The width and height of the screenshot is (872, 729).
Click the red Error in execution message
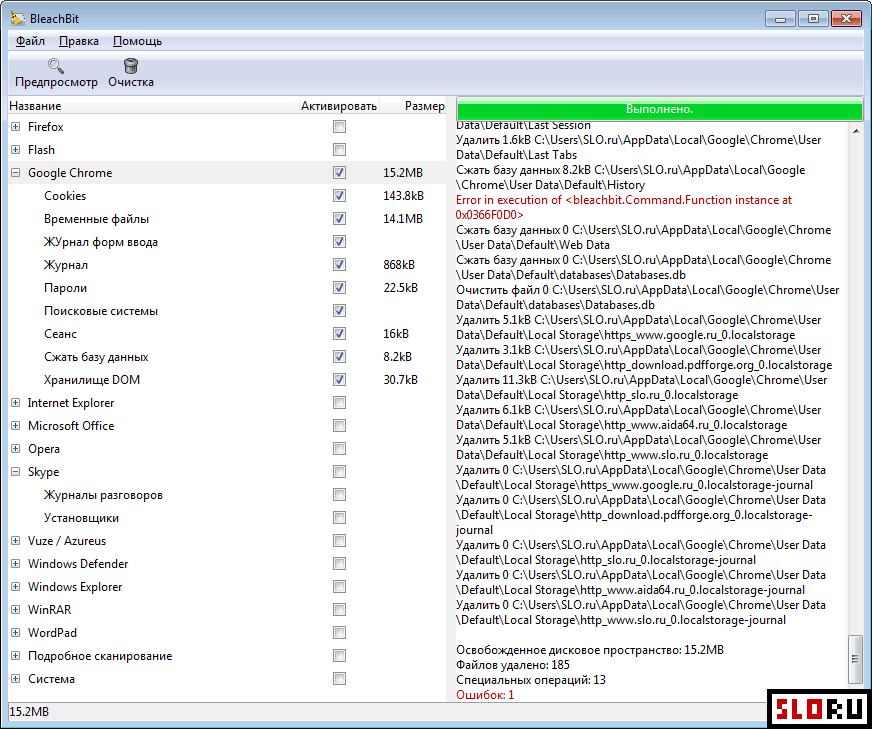coord(623,207)
